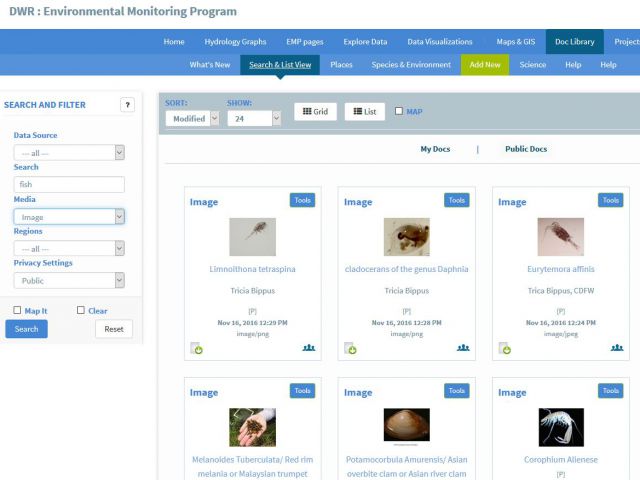Switch to Grid view
640x480 pixels.
315,112
